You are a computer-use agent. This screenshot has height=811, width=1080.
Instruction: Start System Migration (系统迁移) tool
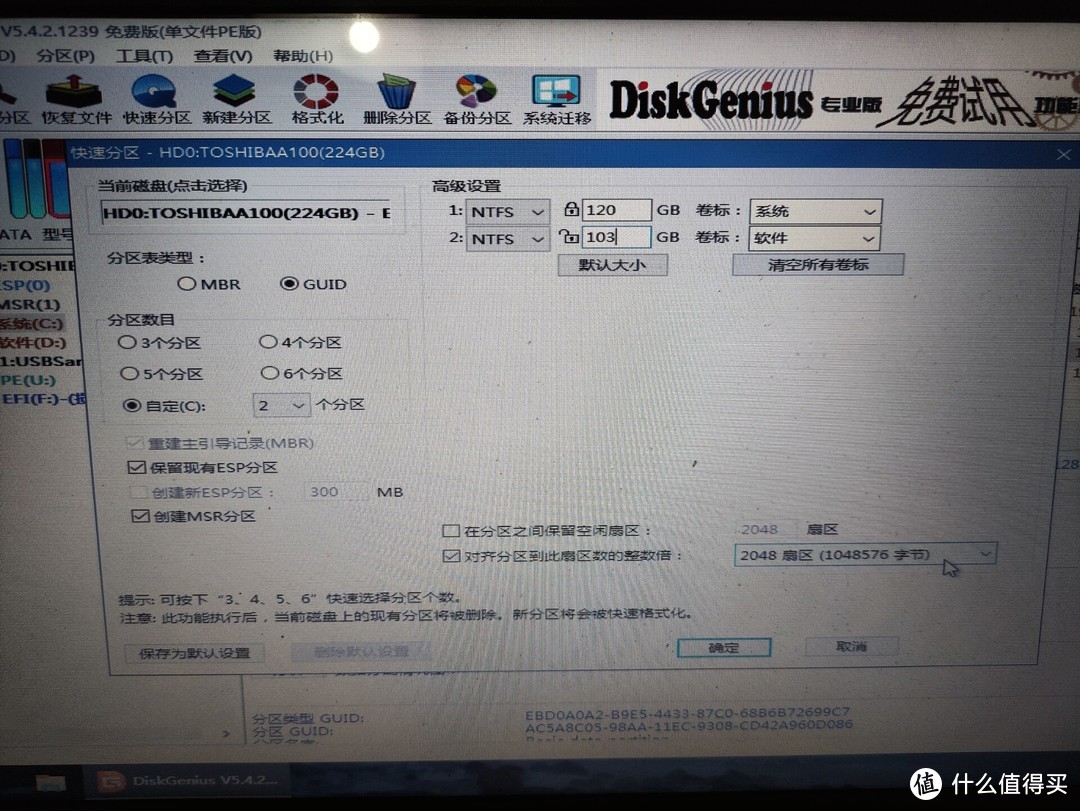(557, 100)
